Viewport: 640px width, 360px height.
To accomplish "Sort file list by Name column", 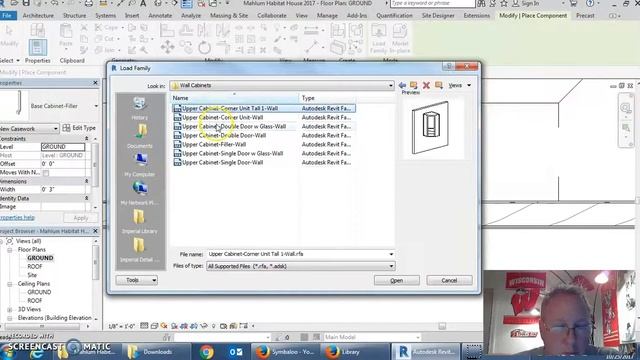I will tap(235, 98).
